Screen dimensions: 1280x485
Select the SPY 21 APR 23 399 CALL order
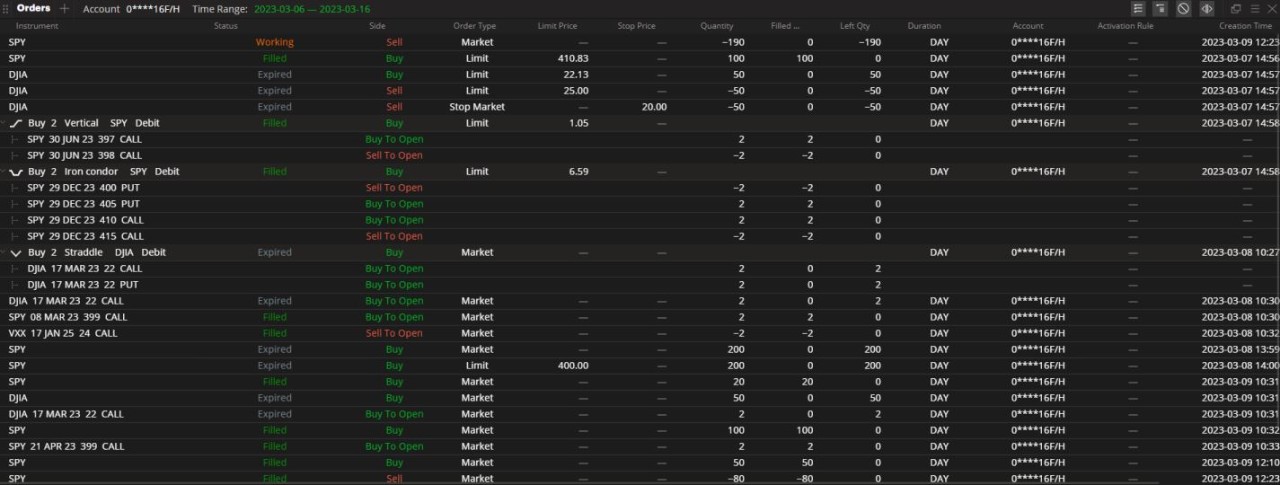point(66,446)
